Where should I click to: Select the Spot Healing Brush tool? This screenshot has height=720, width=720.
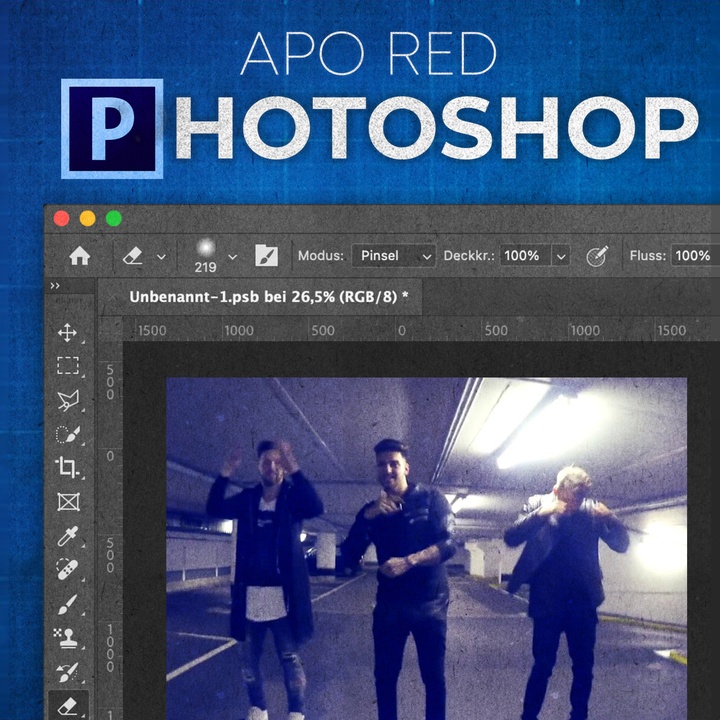pos(67,570)
